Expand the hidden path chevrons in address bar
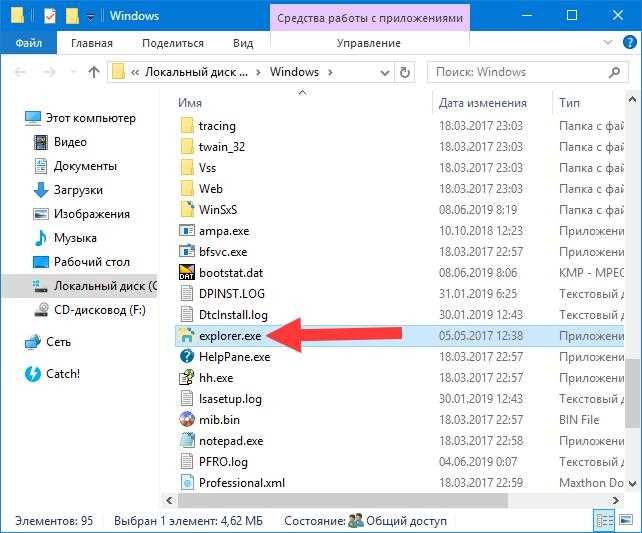This screenshot has width=642, height=533. coord(135,72)
